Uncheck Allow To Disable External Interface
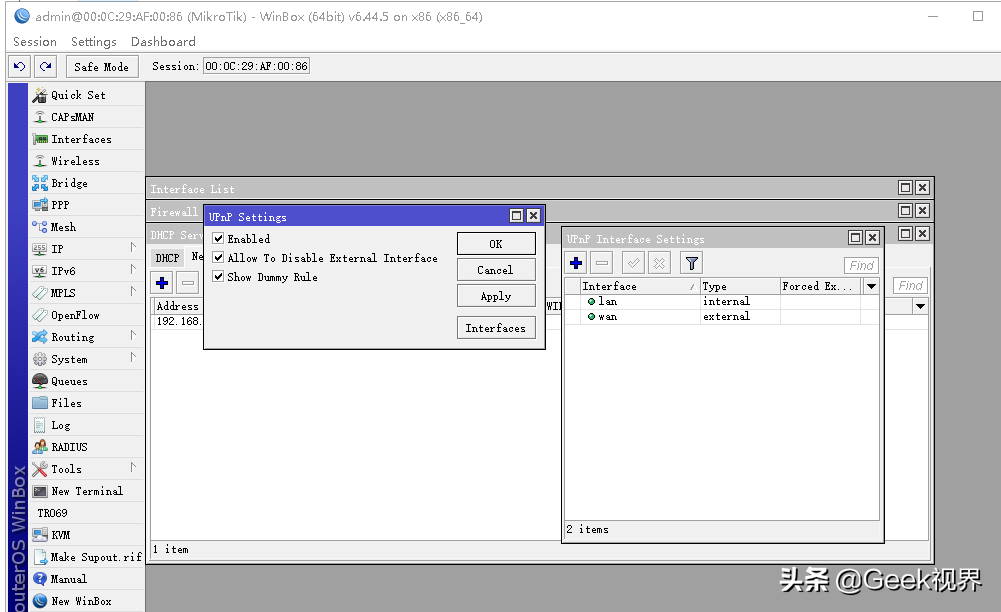Image resolution: width=1001 pixels, height=612 pixels. [218, 258]
